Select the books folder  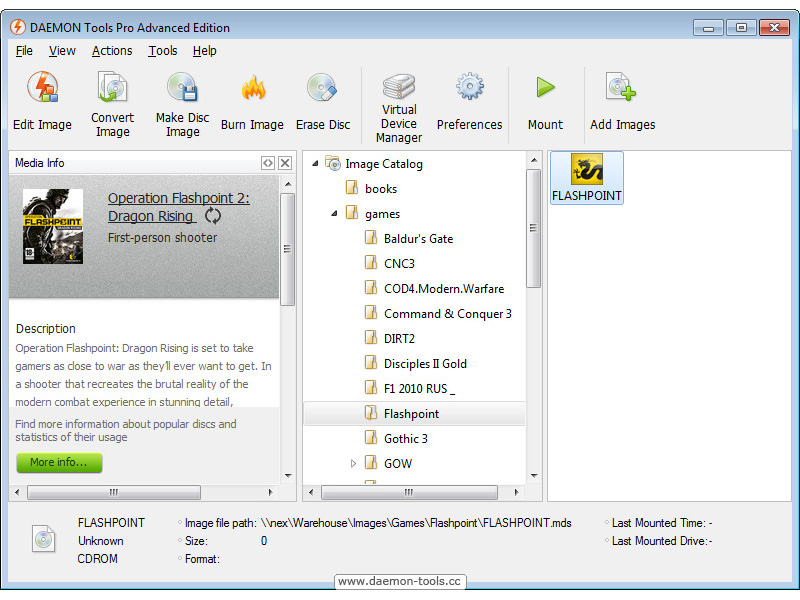[x=381, y=189]
